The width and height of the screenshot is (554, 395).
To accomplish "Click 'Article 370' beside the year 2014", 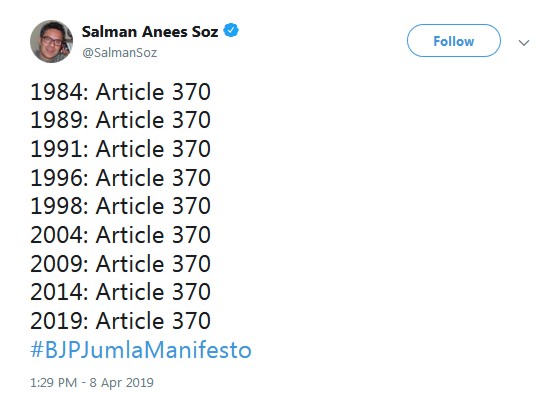I will 153,292.
